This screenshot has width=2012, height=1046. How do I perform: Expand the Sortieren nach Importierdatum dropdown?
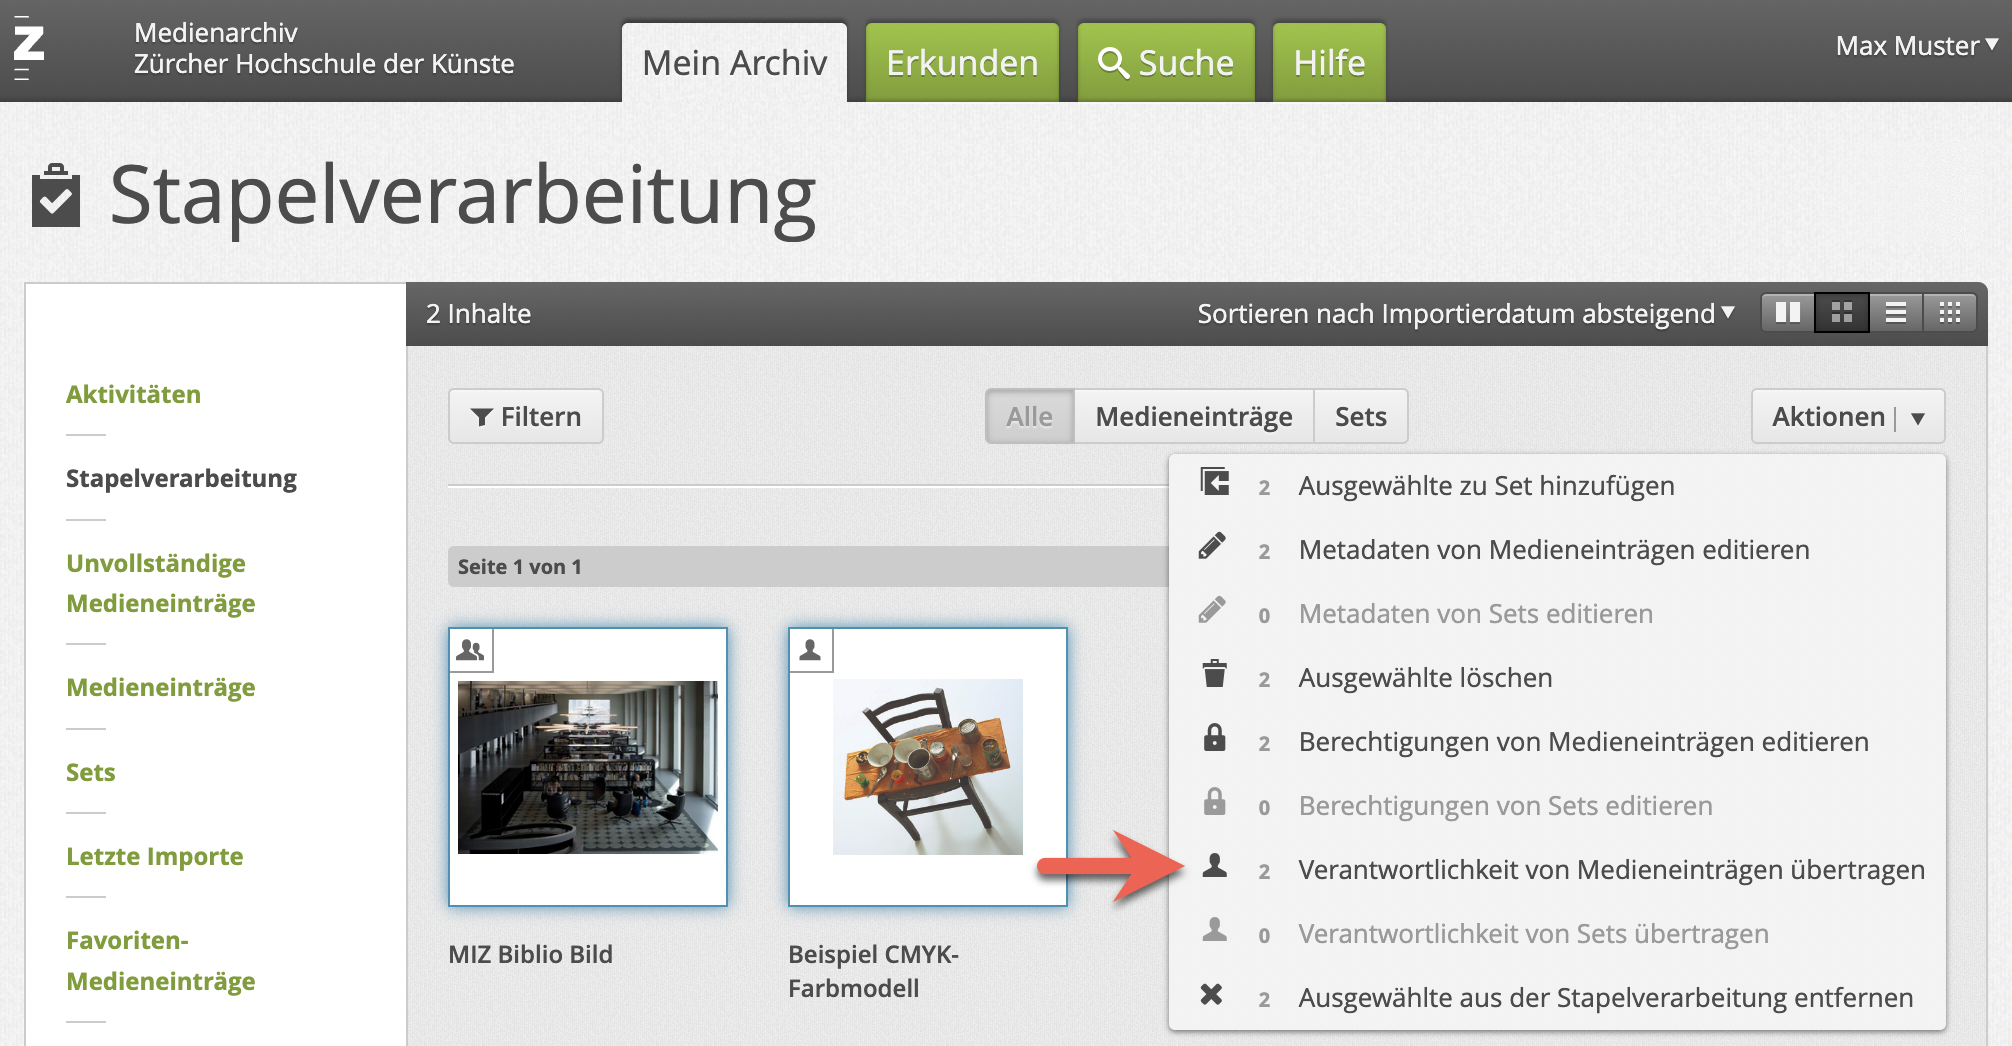1465,314
